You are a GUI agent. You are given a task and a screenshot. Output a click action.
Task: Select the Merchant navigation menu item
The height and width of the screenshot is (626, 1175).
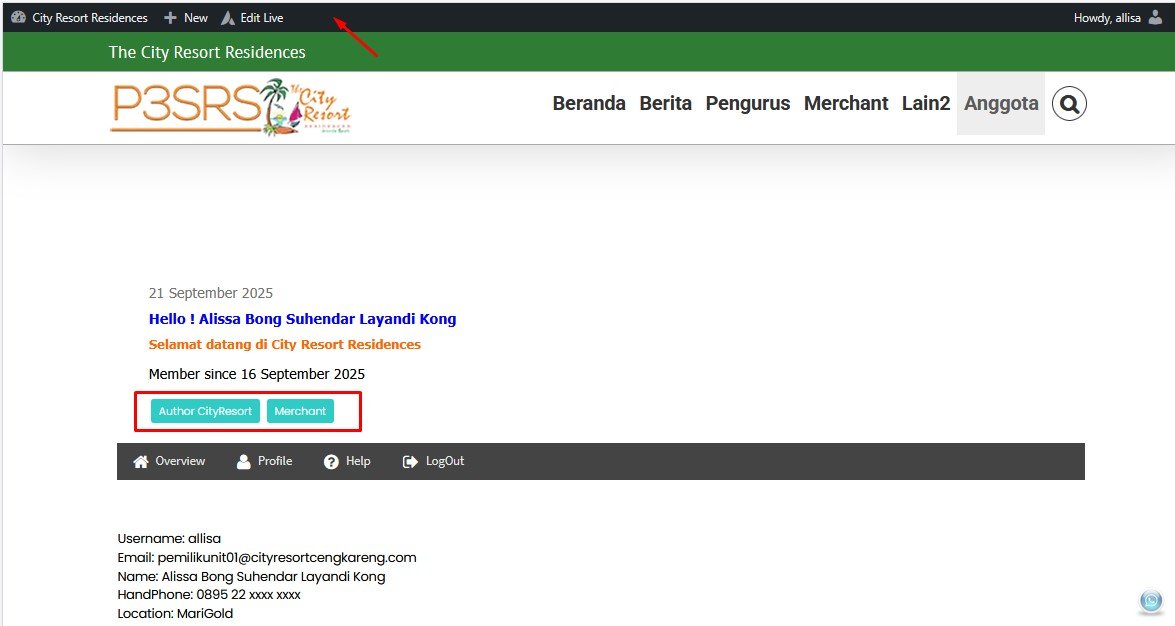(x=846, y=104)
